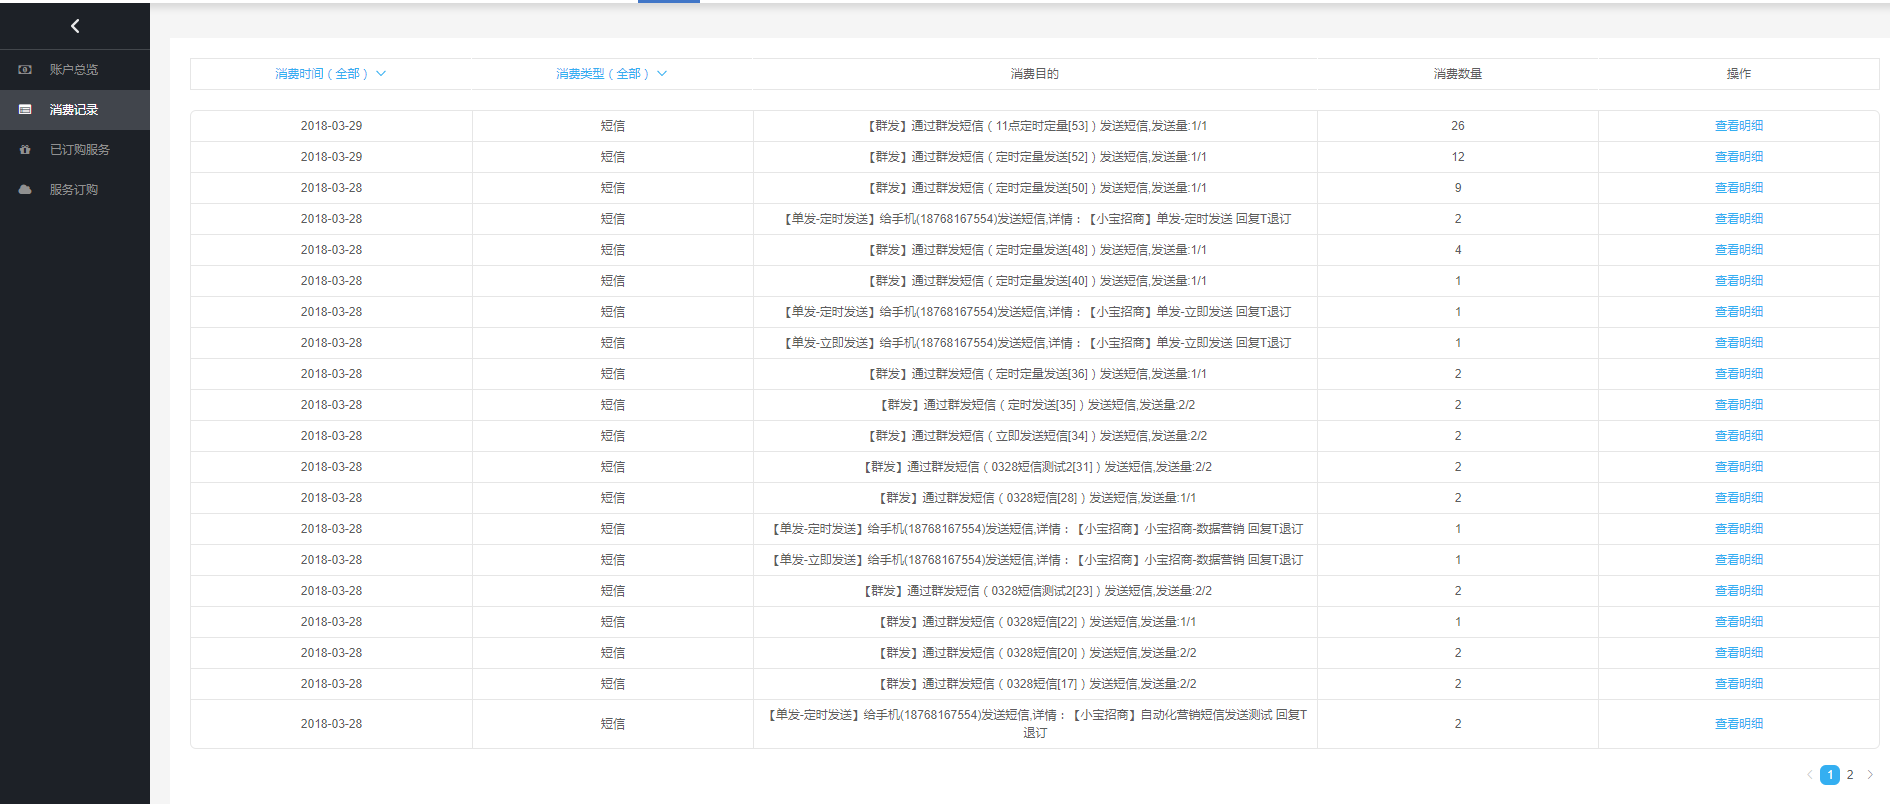Image resolution: width=1890 pixels, height=804 pixels.
Task: Click page 1 button in pagination
Action: coord(1830,775)
